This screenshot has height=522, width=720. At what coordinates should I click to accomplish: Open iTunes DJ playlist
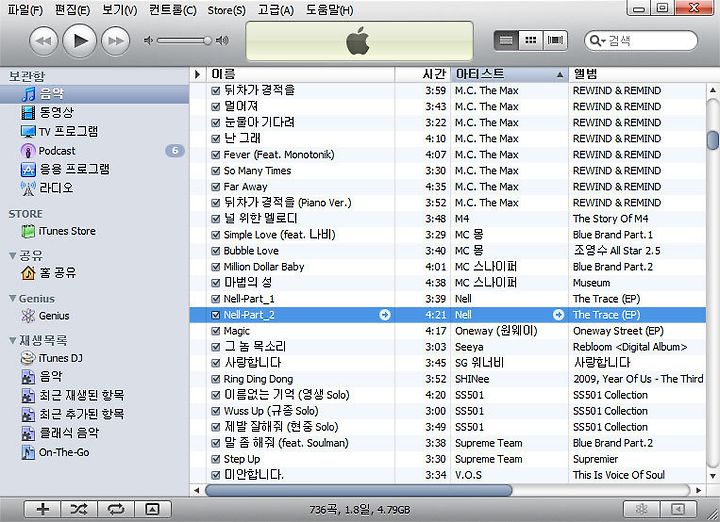(x=94, y=358)
